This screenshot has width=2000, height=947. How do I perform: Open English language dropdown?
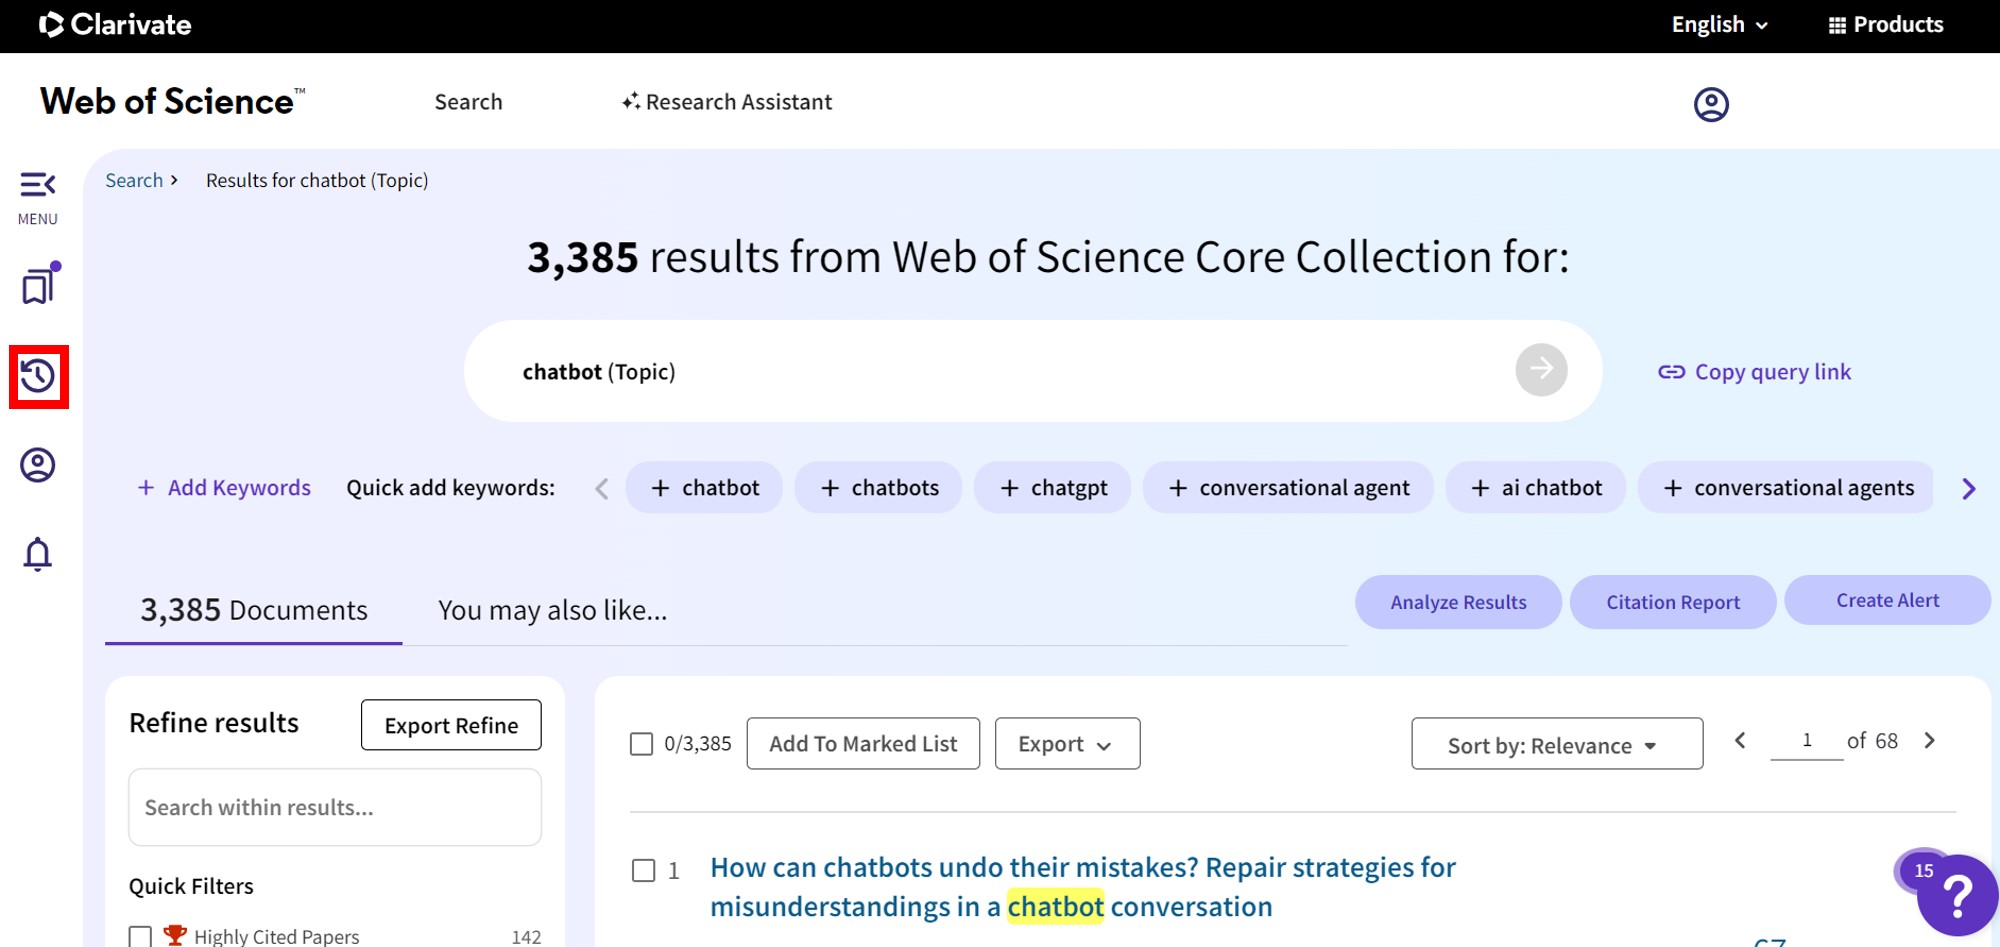(x=1720, y=25)
